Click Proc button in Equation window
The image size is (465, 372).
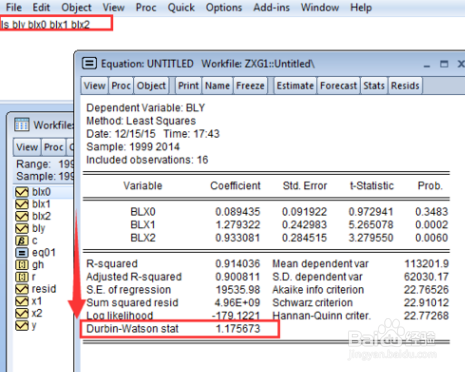click(x=121, y=86)
